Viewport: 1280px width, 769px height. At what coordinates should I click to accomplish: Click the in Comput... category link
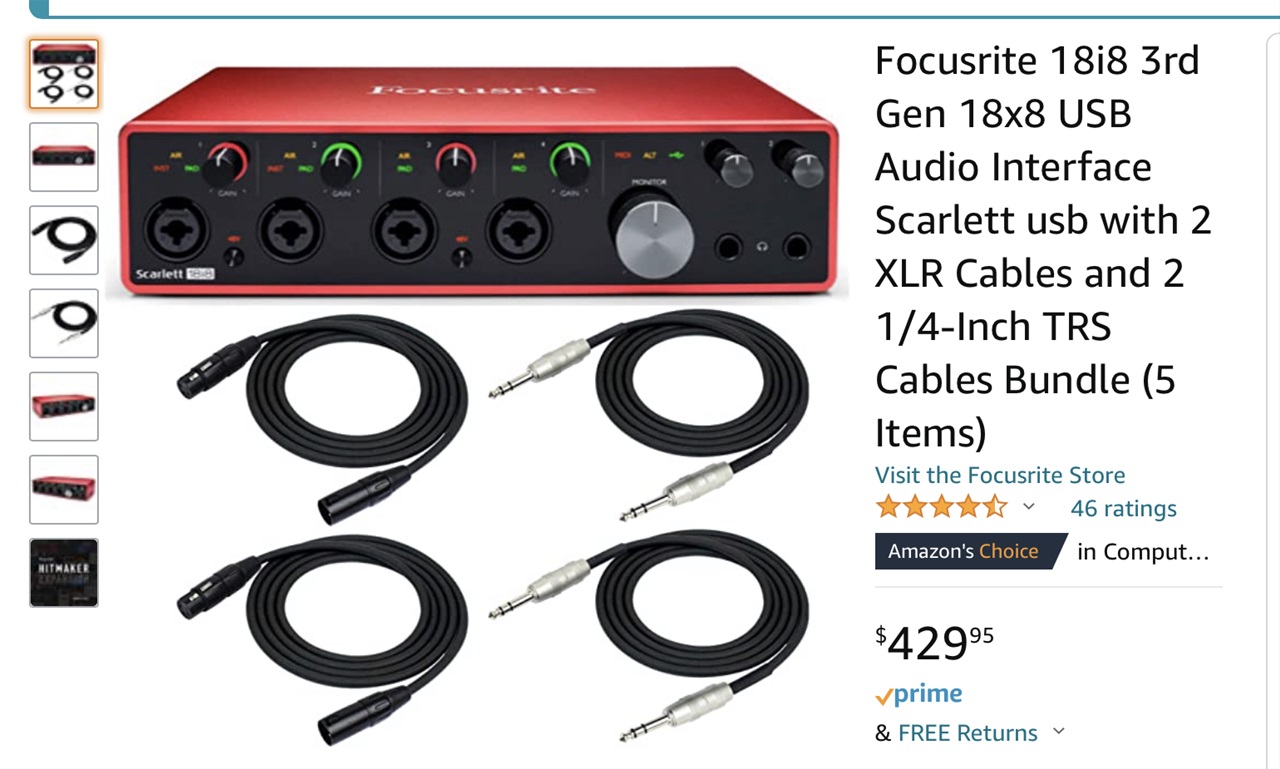pyautogui.click(x=1143, y=552)
